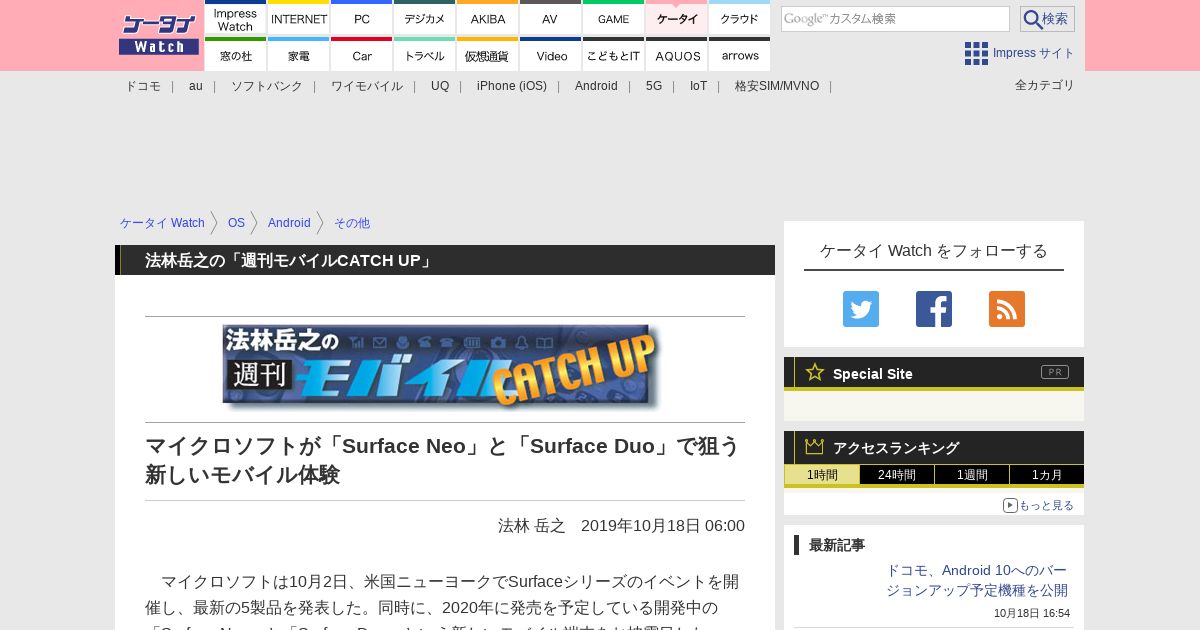Click the Impress サイト grid icon
The height and width of the screenshot is (630, 1200).
(976, 53)
